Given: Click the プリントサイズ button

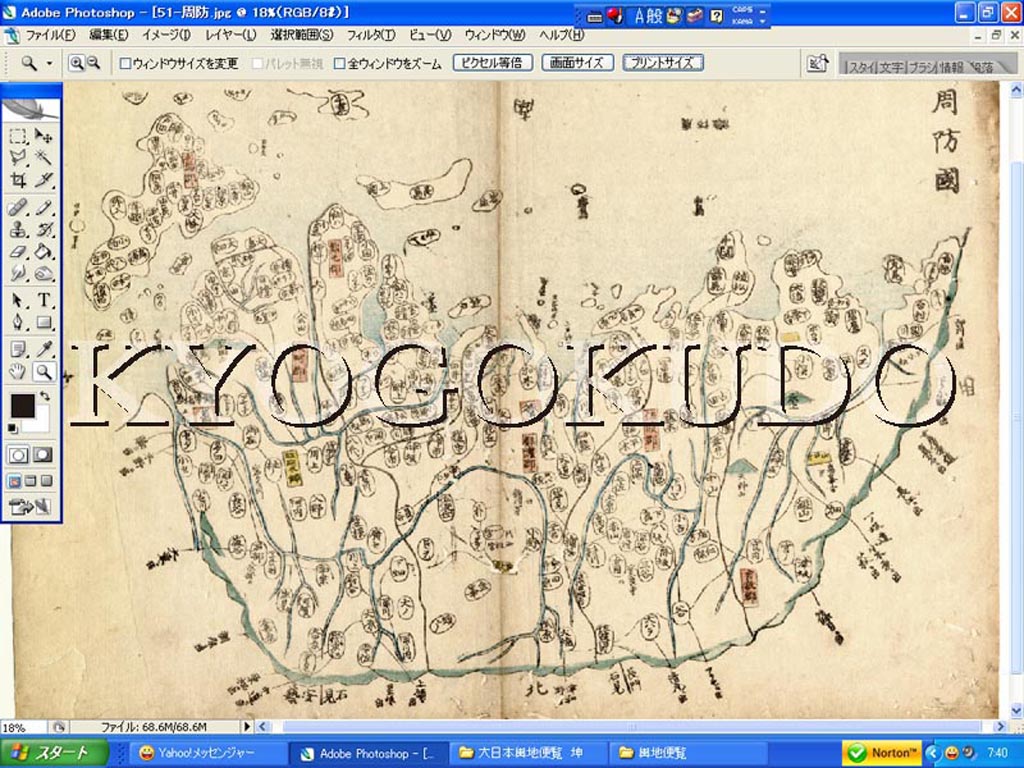Looking at the screenshot, I should [662, 63].
